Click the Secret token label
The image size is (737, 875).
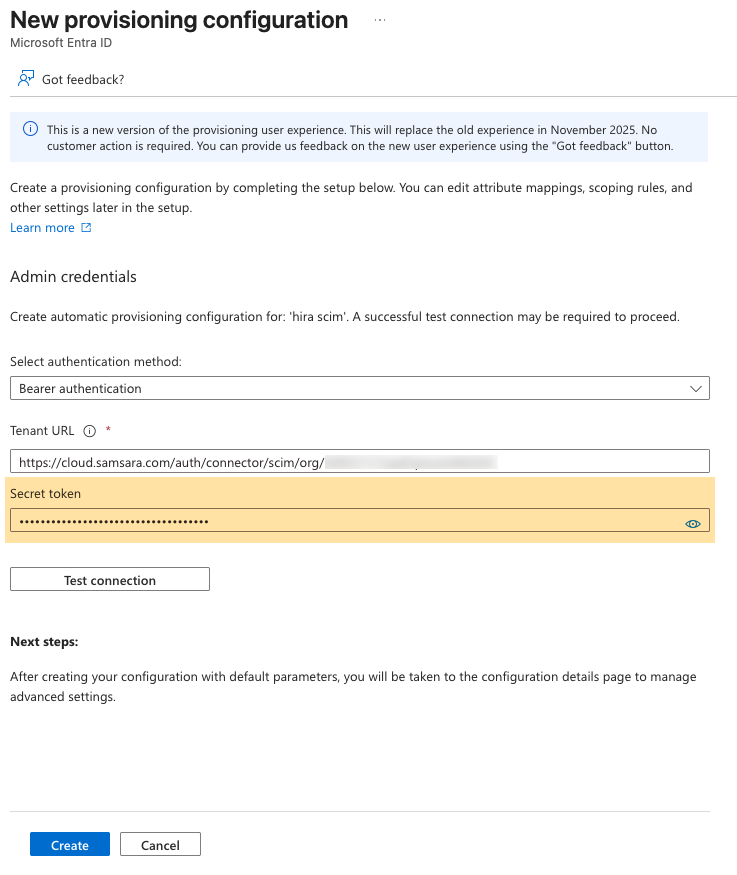pyautogui.click(x=45, y=493)
